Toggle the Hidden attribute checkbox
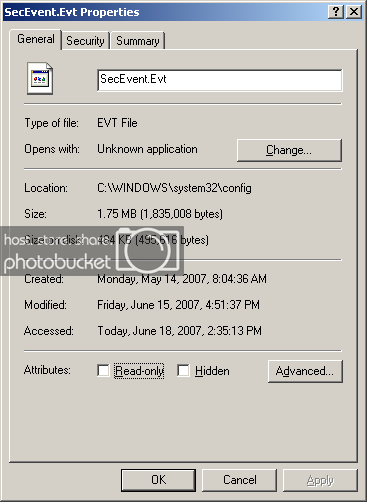The height and width of the screenshot is (502, 367). (x=183, y=370)
